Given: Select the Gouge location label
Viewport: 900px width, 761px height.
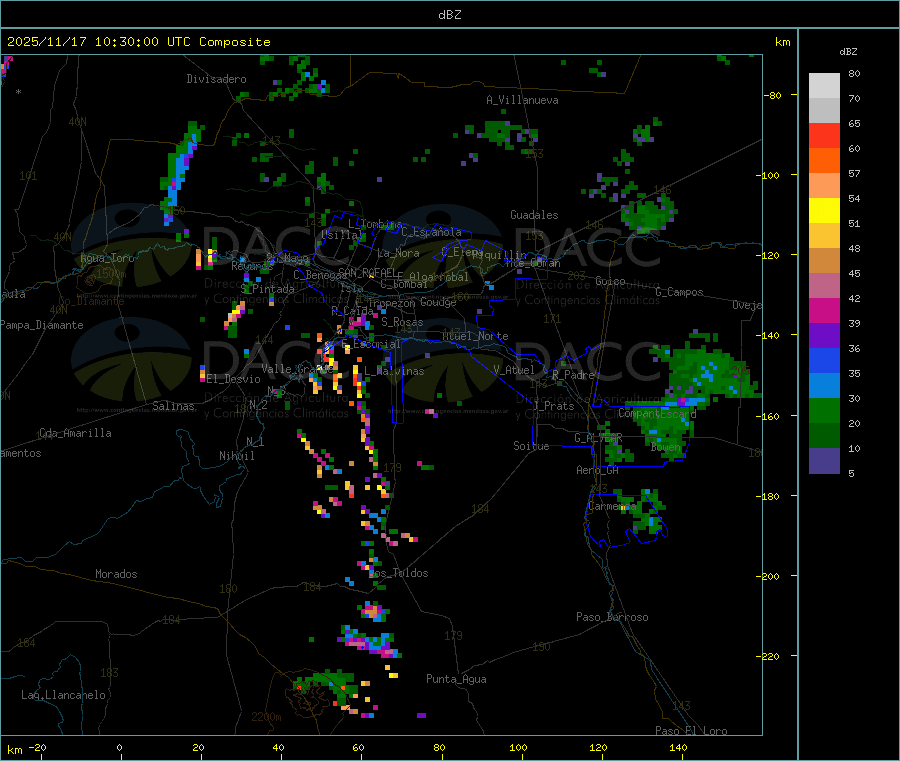Looking at the screenshot, I should point(438,302).
